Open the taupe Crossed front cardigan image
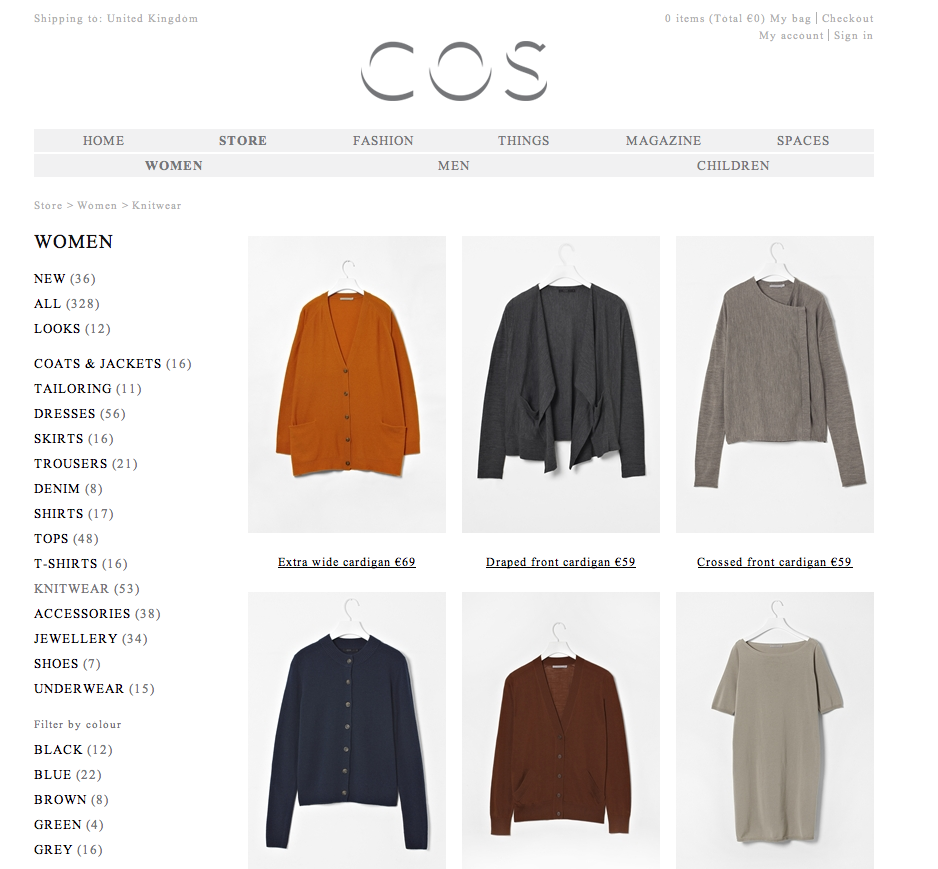This screenshot has height=869, width=938. coord(775,384)
